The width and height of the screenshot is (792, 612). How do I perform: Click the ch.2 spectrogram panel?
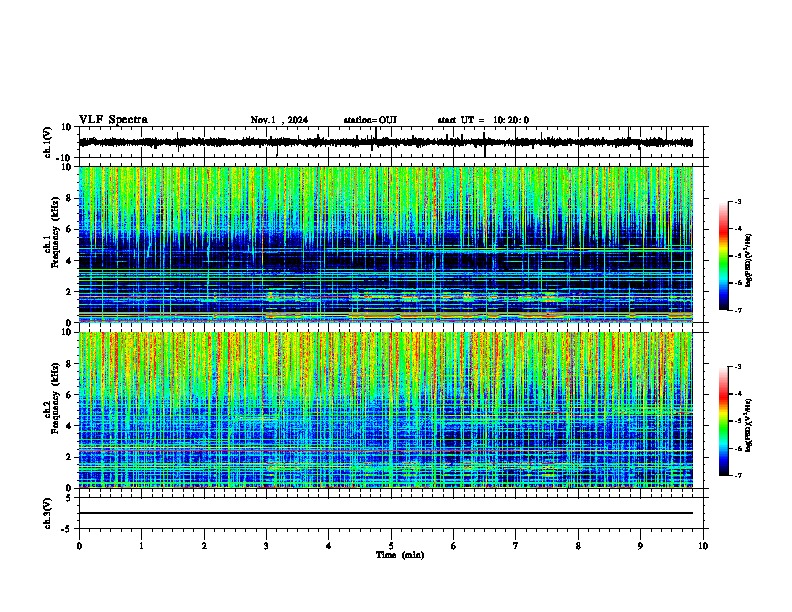[x=386, y=410]
